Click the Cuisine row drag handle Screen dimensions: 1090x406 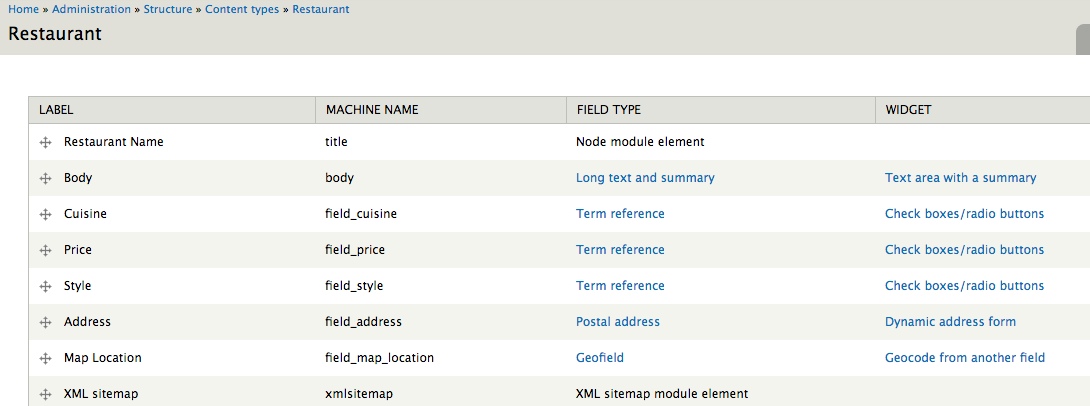click(x=45, y=215)
